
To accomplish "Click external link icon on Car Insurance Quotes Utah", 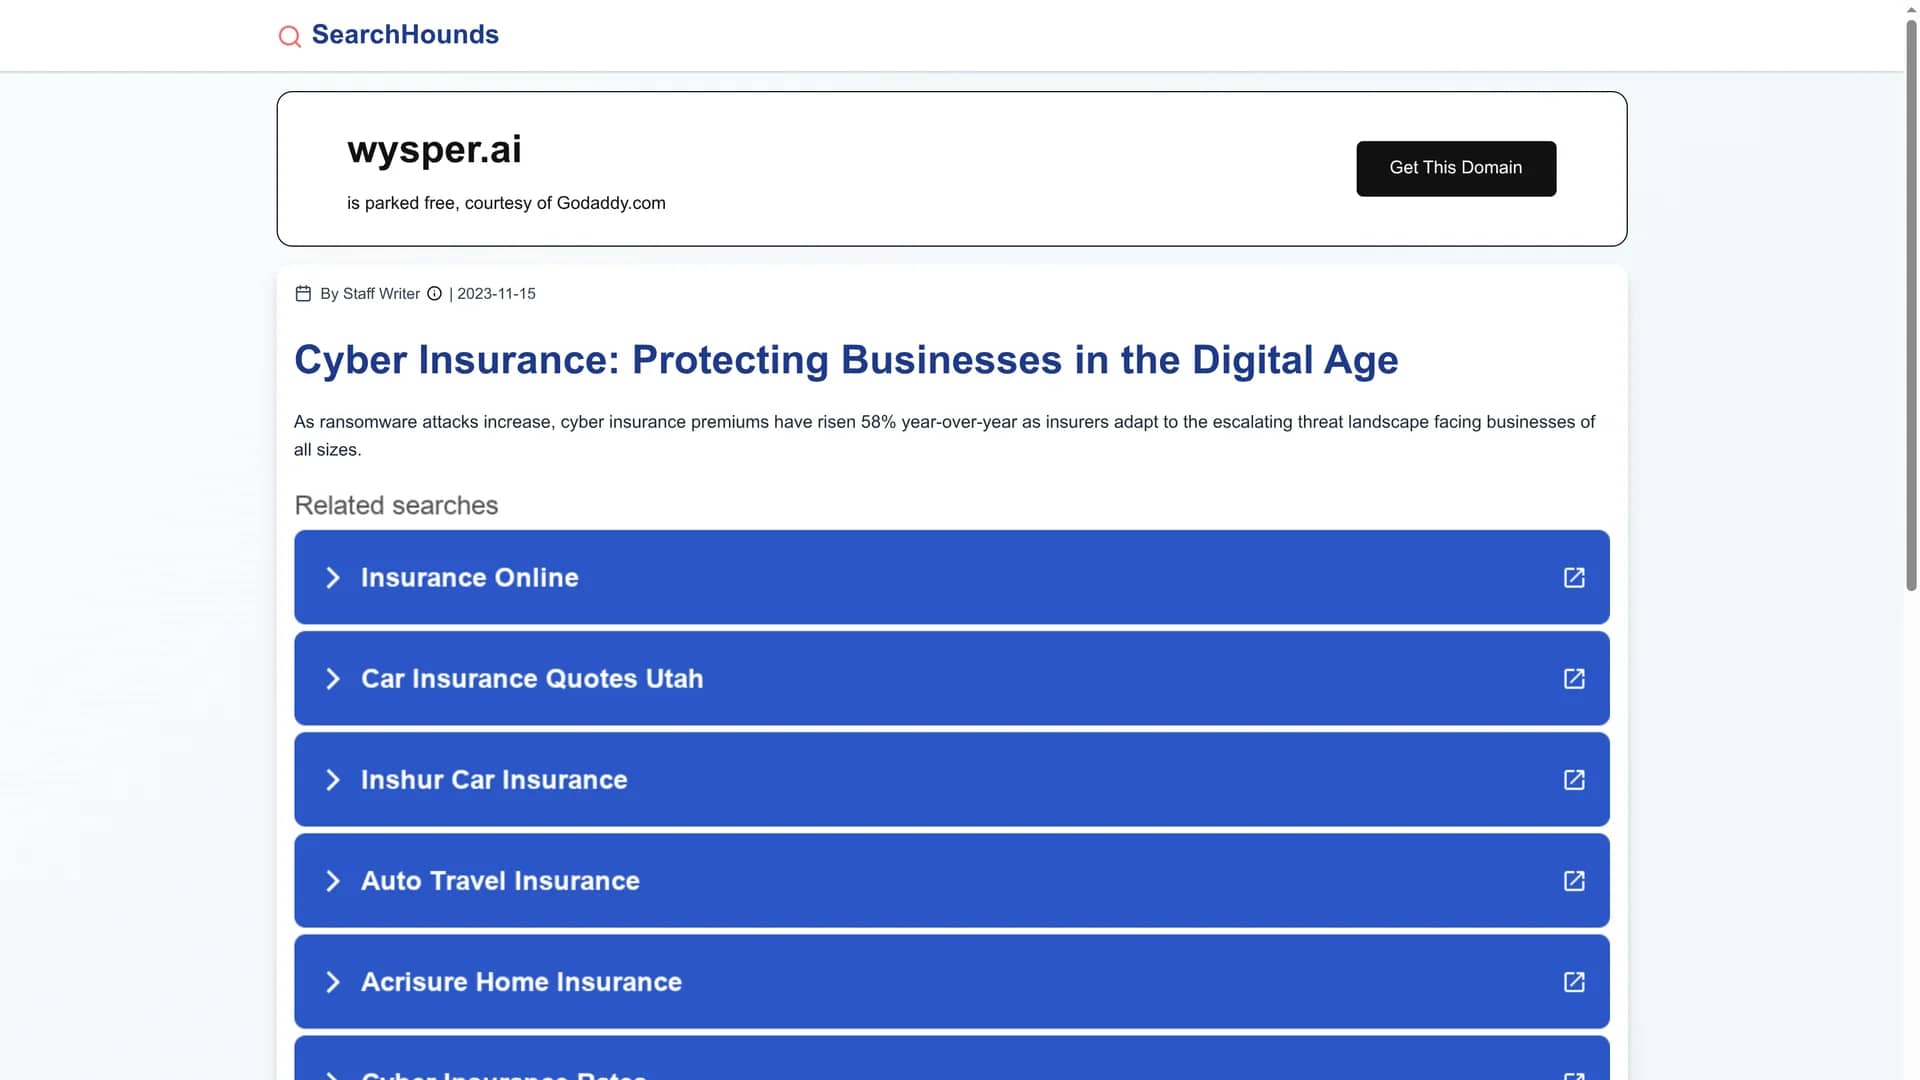I will click(1573, 678).
